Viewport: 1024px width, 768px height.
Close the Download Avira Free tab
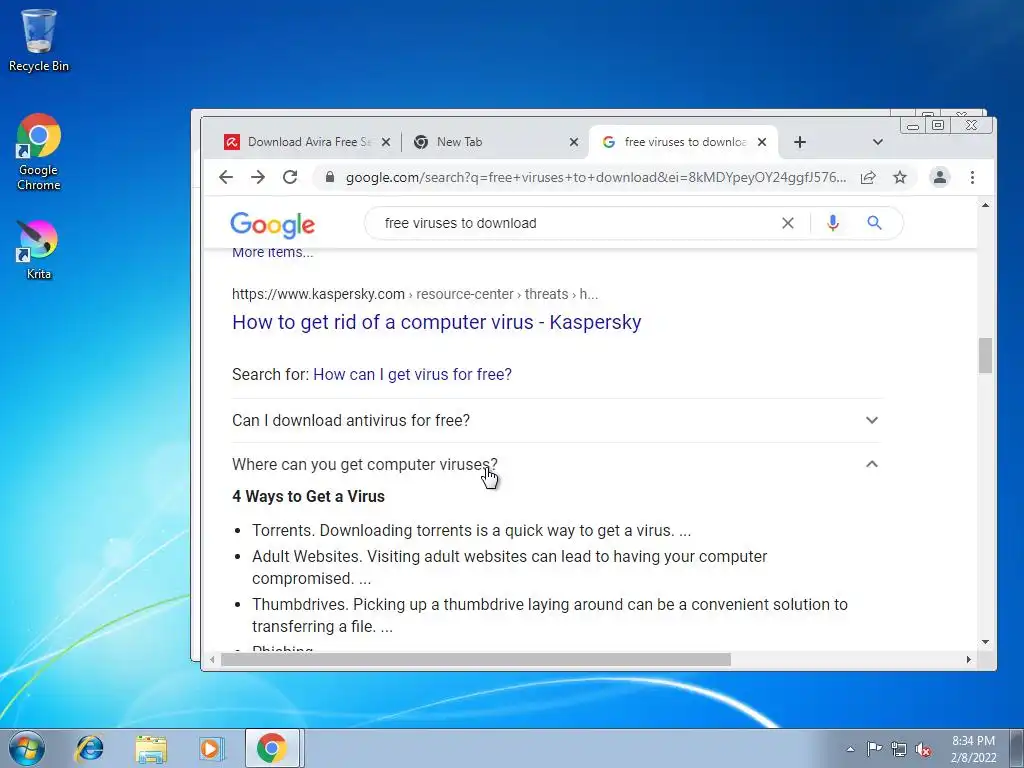pyautogui.click(x=386, y=142)
